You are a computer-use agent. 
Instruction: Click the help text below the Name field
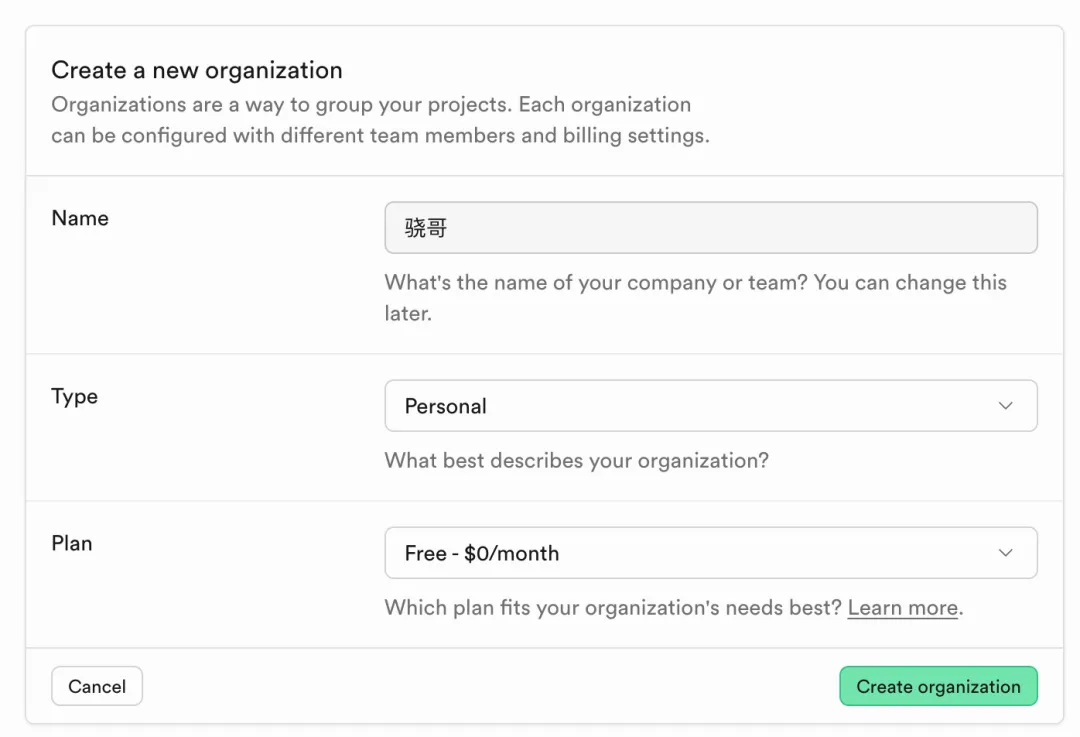tap(695, 297)
